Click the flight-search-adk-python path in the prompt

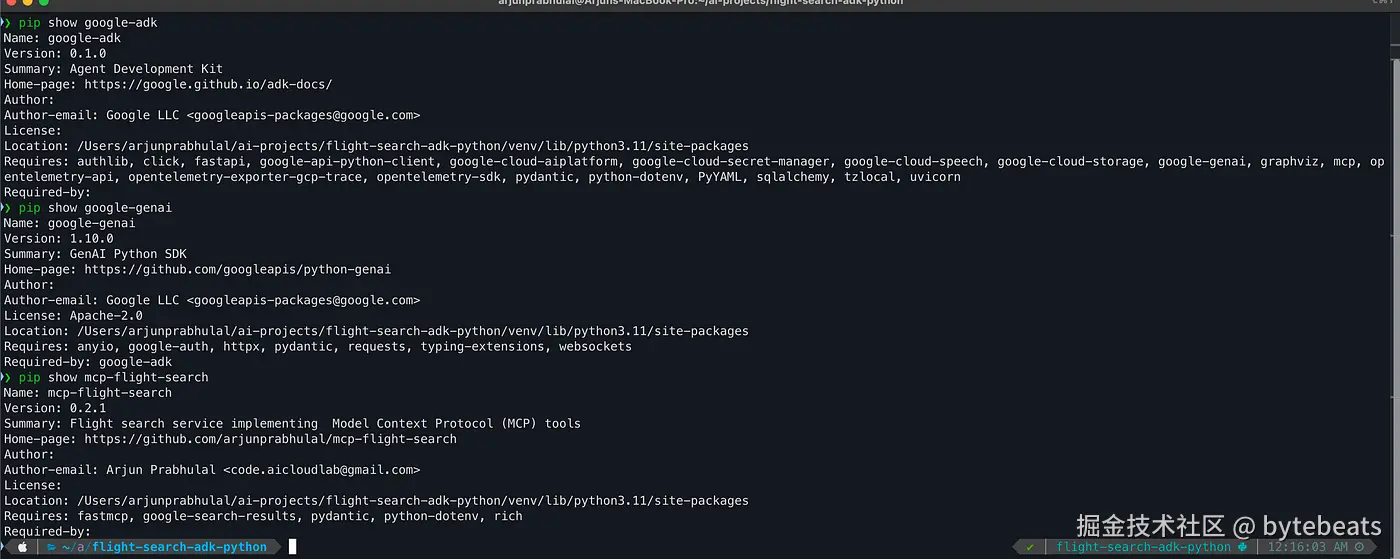pos(180,547)
